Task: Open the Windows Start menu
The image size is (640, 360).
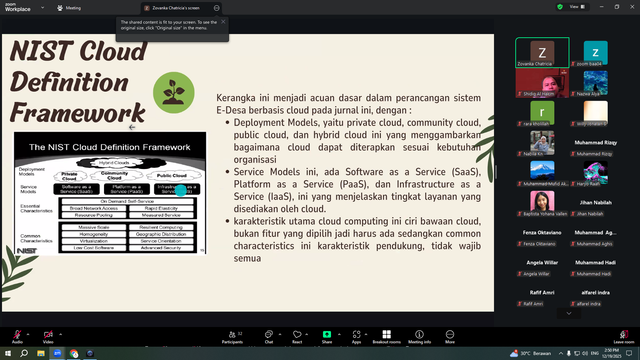Action: tap(8, 353)
